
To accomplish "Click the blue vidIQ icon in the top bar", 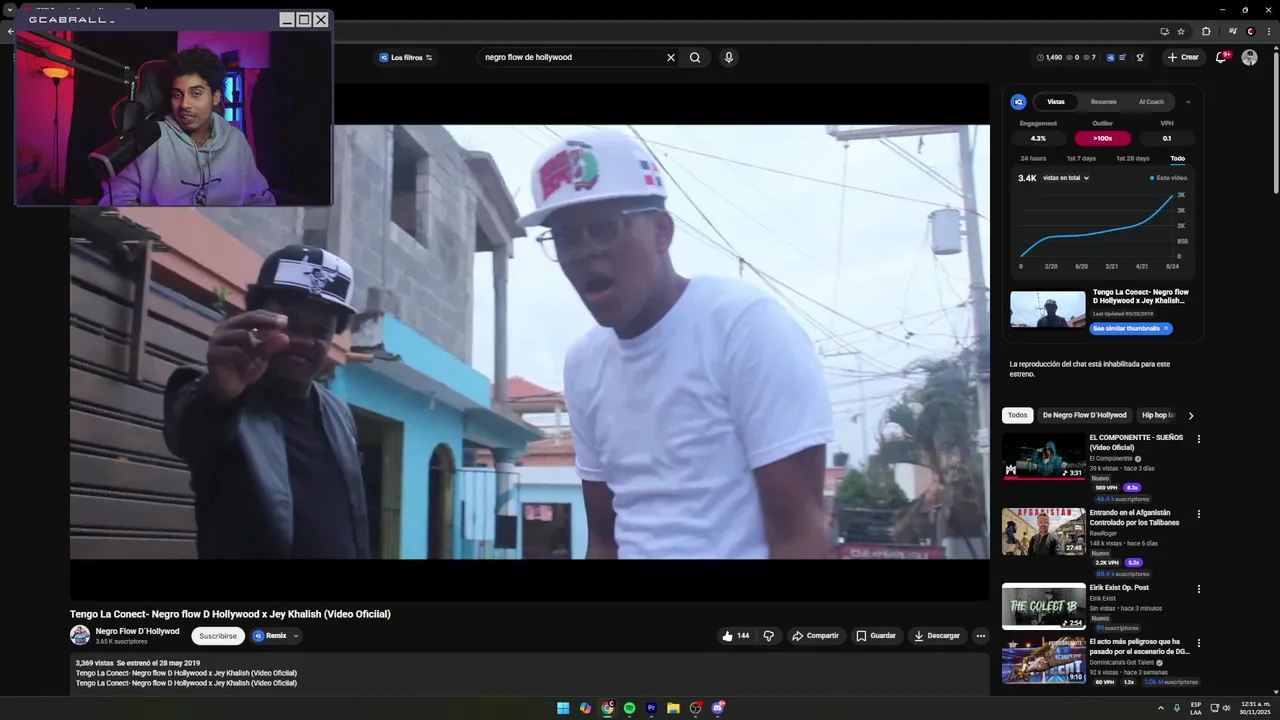I will tap(1110, 57).
